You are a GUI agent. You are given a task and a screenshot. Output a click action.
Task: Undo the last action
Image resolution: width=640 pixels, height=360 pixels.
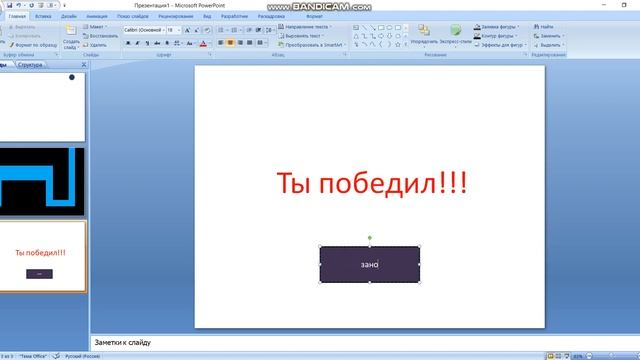[18, 5]
